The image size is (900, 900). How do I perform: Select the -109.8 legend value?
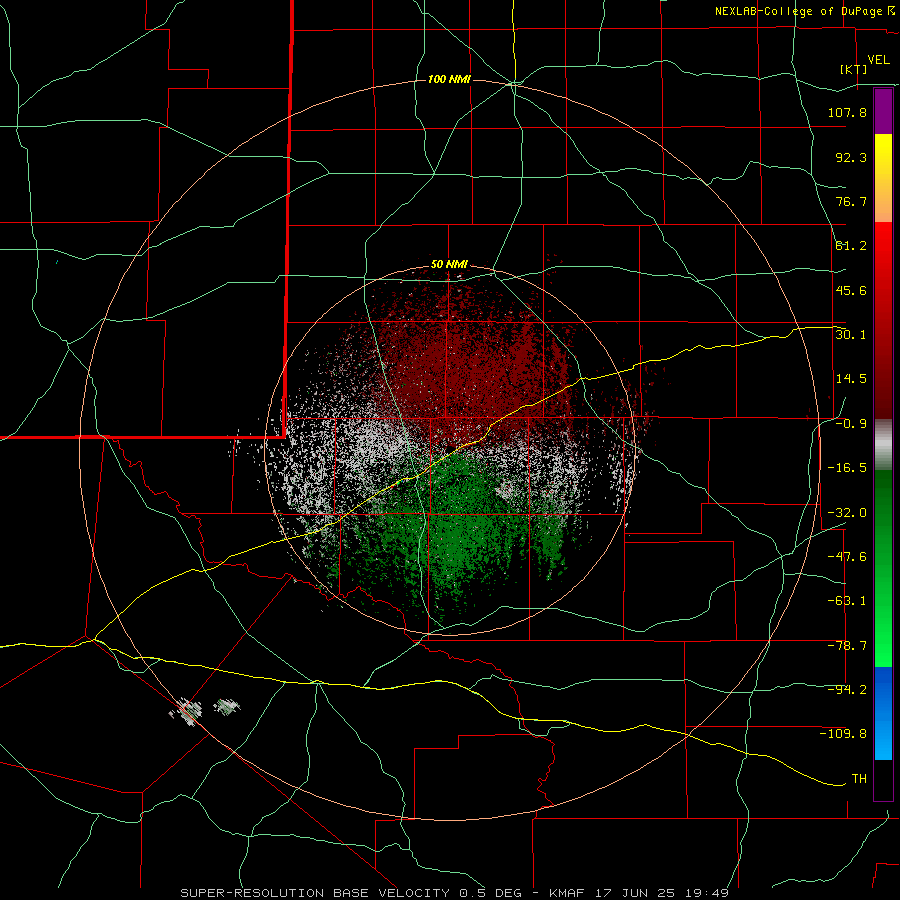coord(843,734)
